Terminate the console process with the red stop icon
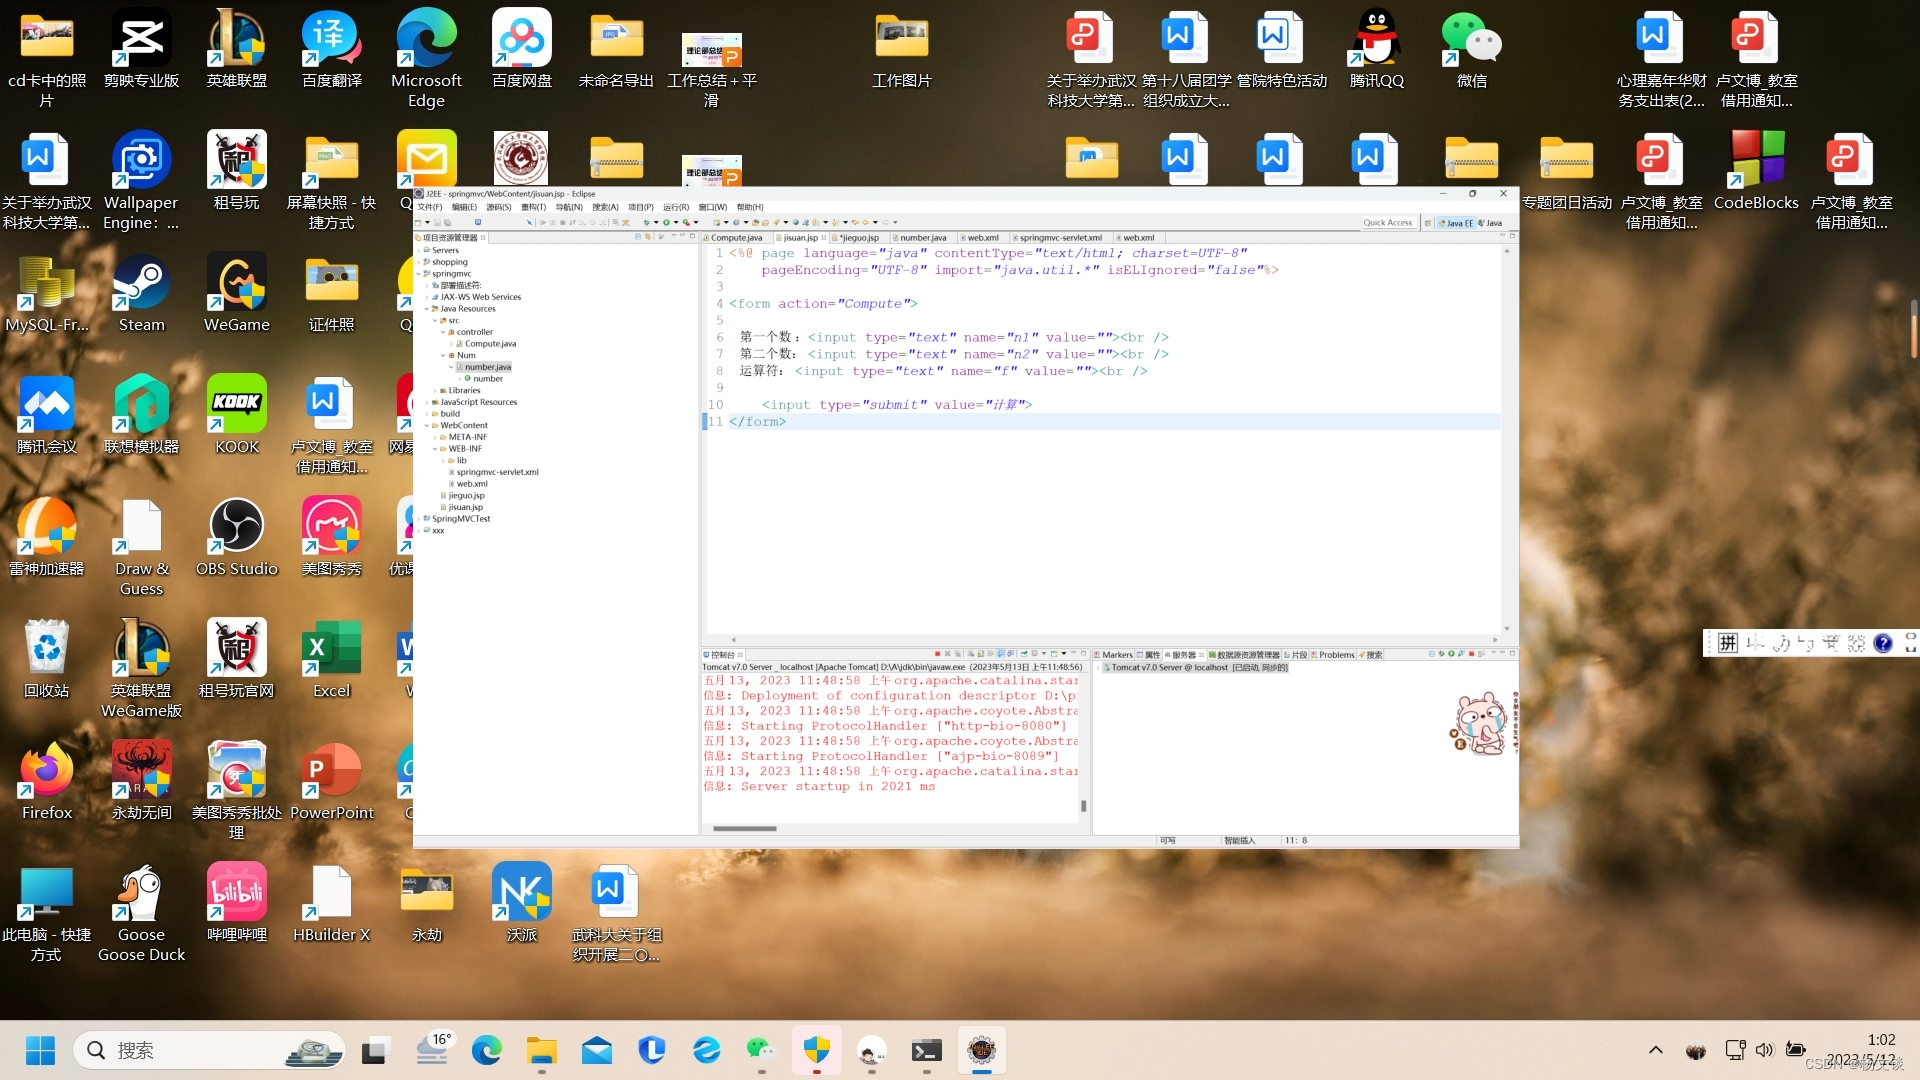The height and width of the screenshot is (1080, 1920). [x=937, y=654]
